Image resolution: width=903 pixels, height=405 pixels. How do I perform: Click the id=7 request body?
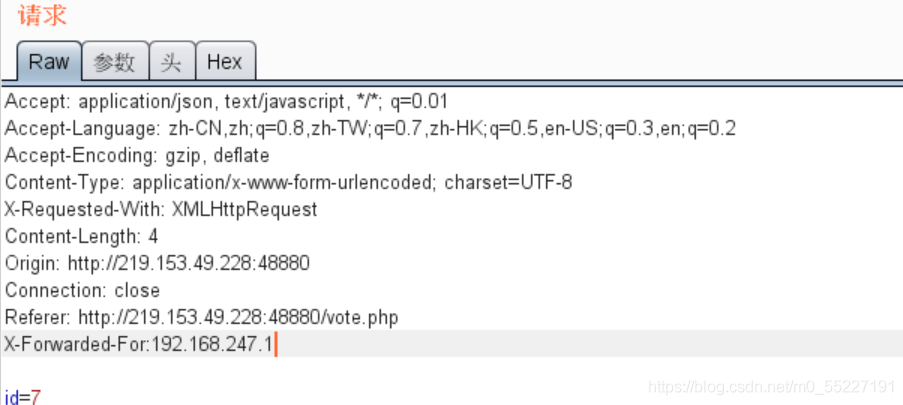coord(22,397)
